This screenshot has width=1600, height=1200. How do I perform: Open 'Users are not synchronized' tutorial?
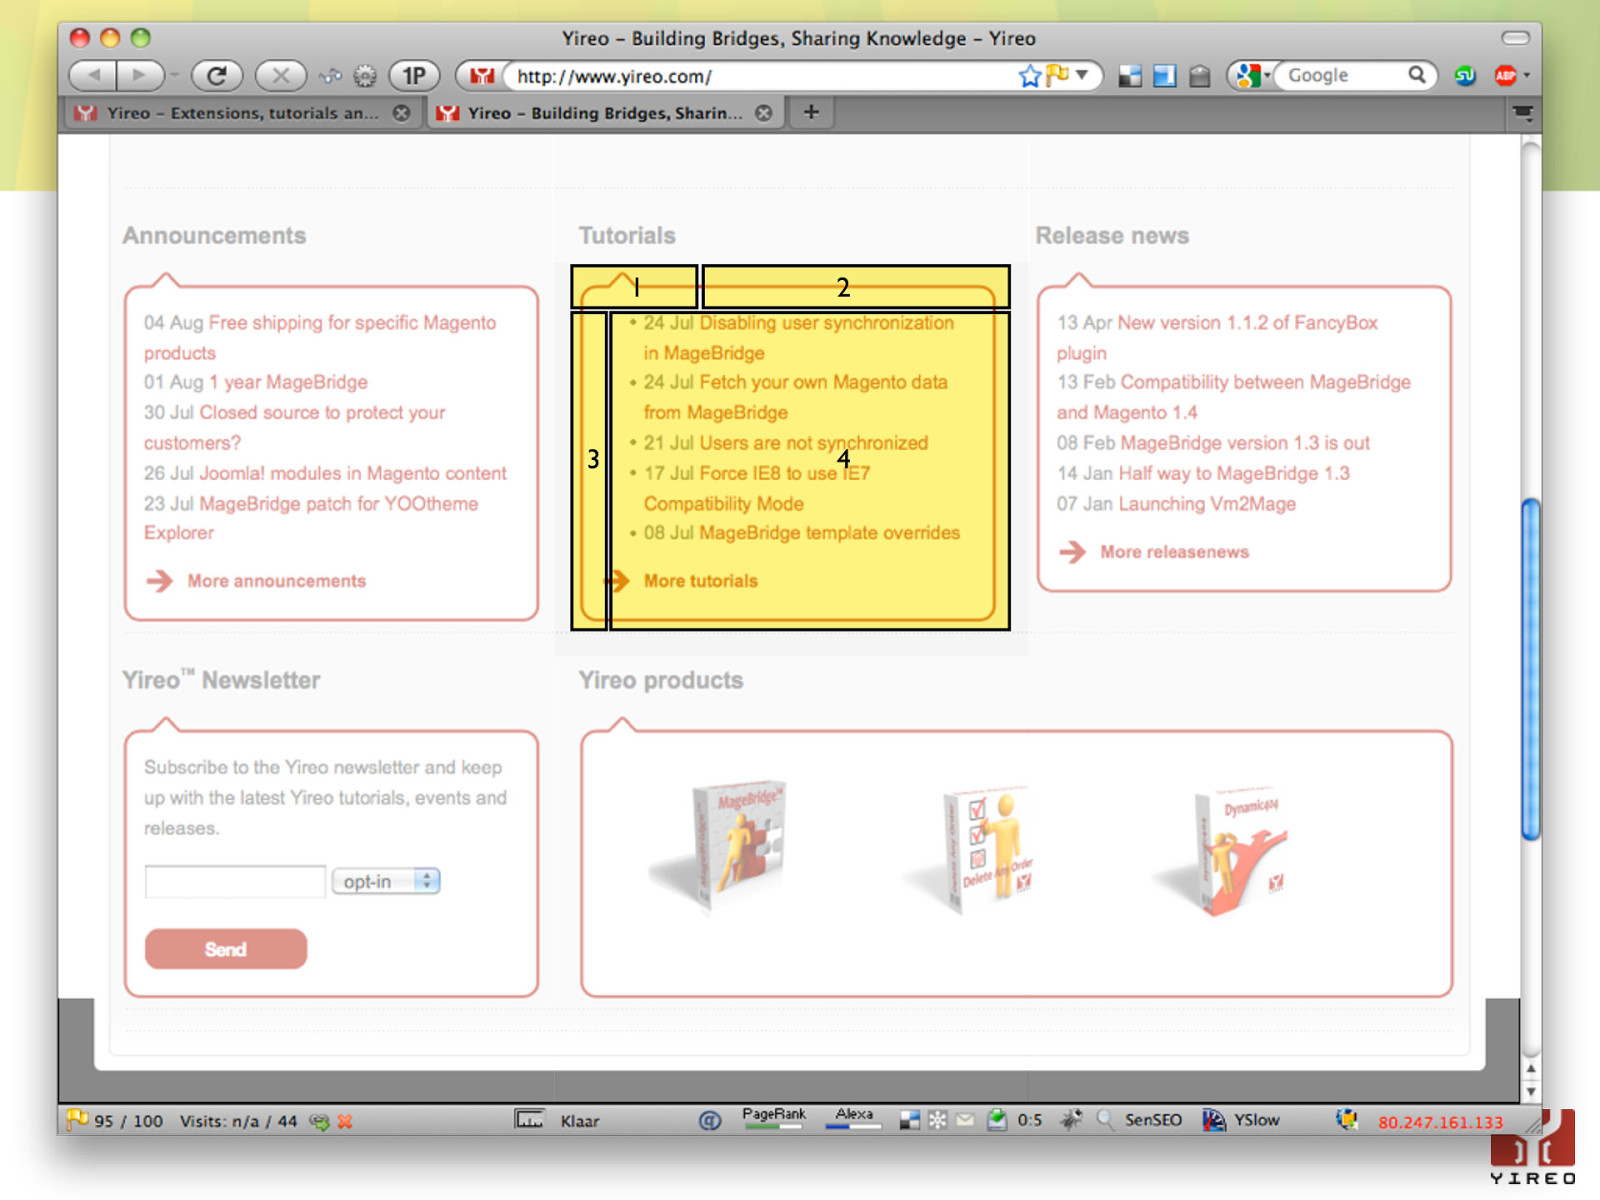coord(813,443)
